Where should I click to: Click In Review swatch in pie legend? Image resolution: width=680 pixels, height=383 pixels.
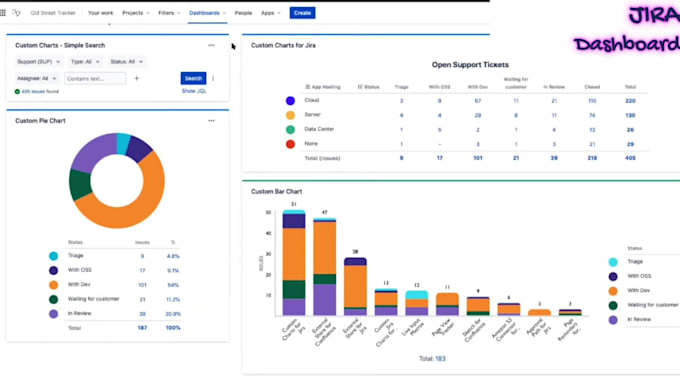pos(53,314)
